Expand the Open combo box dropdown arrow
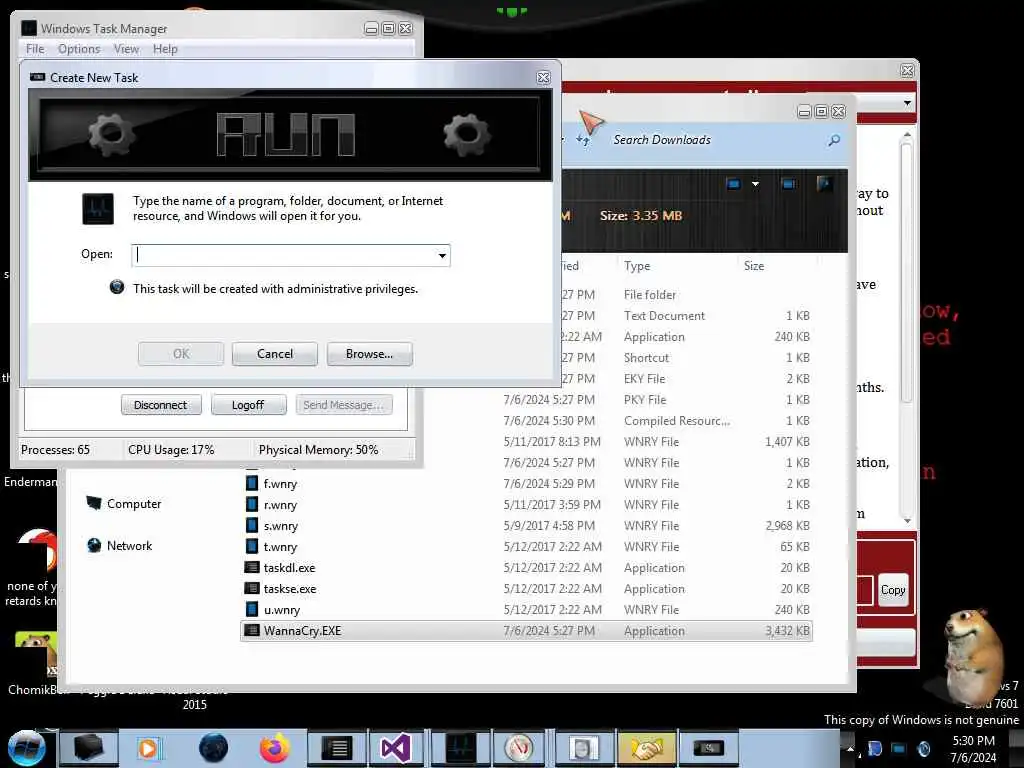The width and height of the screenshot is (1024, 768). 442,255
